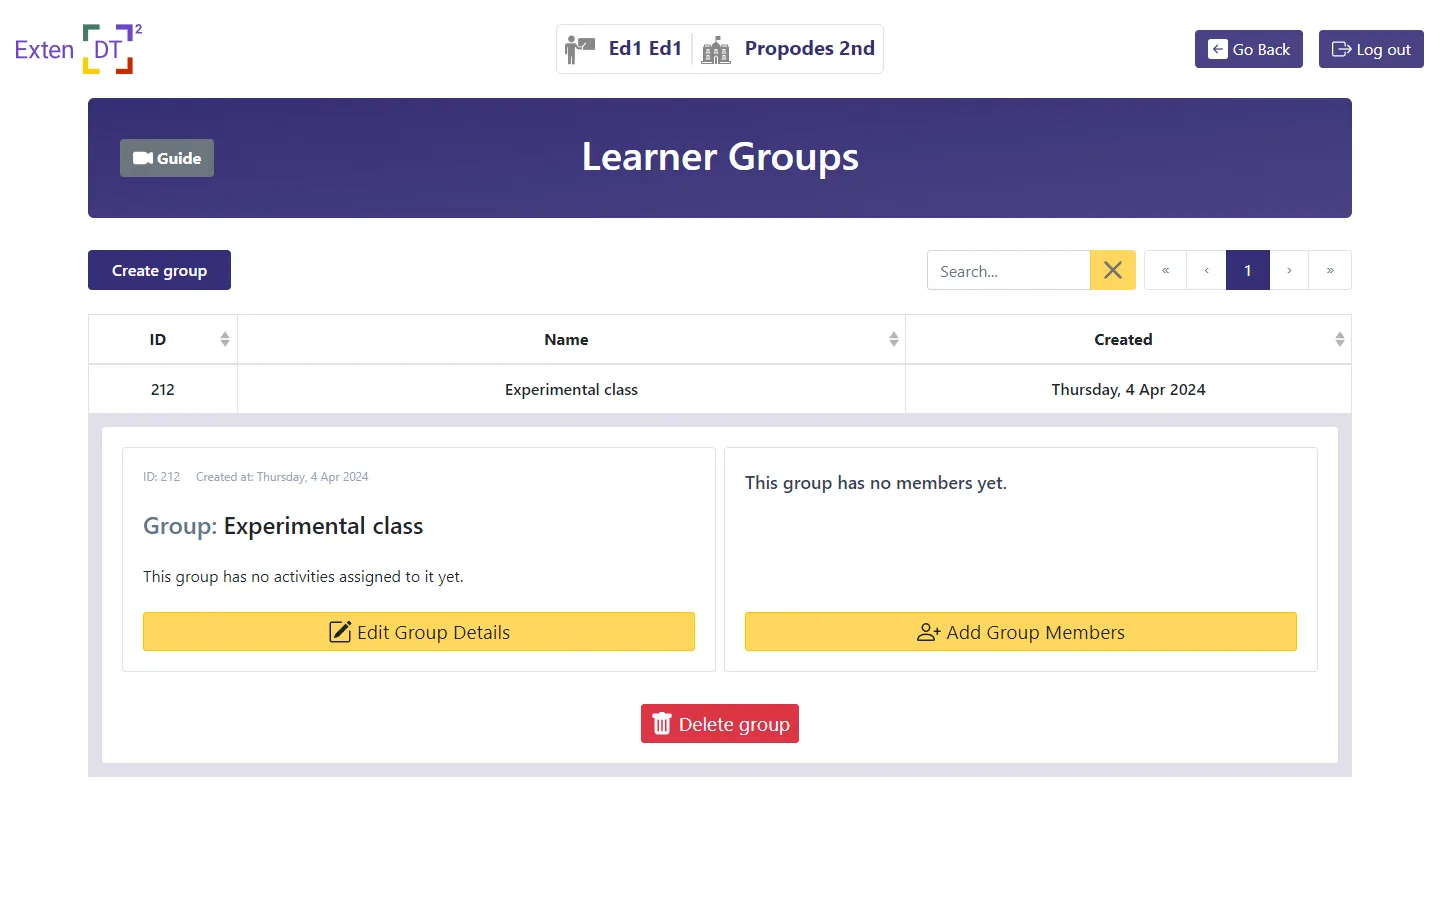This screenshot has width=1440, height=900.
Task: Open the Guide video
Action: click(166, 157)
